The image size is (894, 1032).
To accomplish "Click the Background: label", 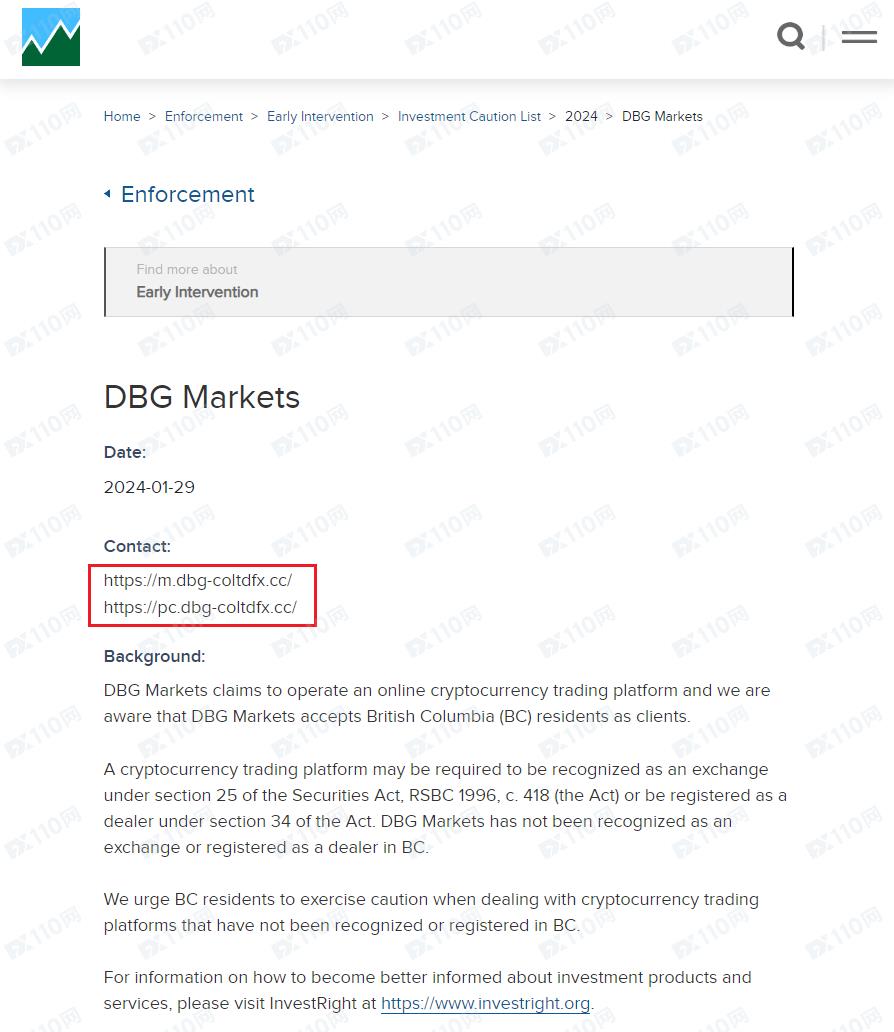I will point(154,656).
